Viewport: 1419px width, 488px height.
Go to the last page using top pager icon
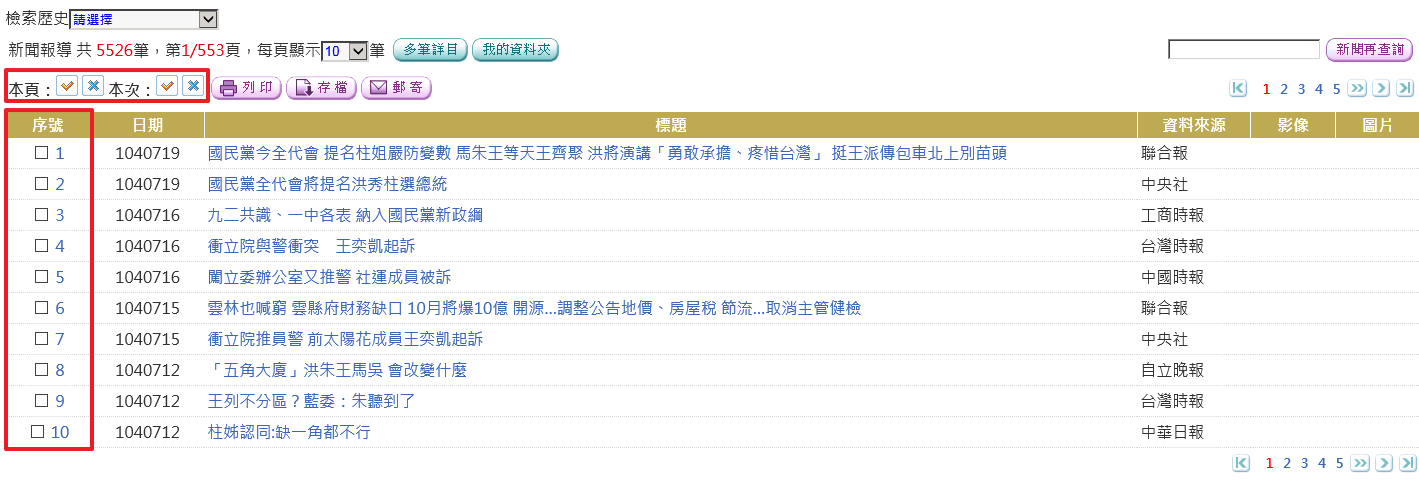click(x=1405, y=89)
